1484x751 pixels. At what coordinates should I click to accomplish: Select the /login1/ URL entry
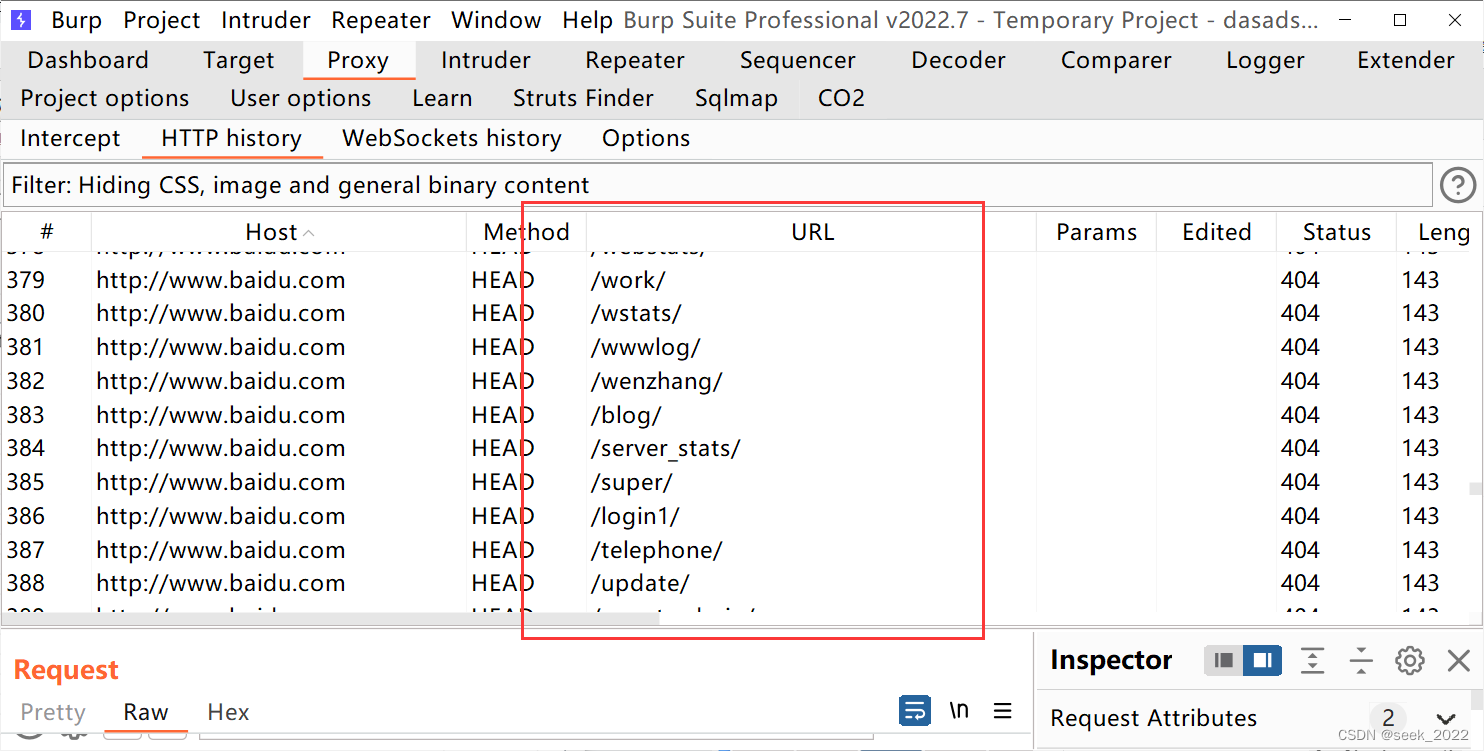click(635, 516)
